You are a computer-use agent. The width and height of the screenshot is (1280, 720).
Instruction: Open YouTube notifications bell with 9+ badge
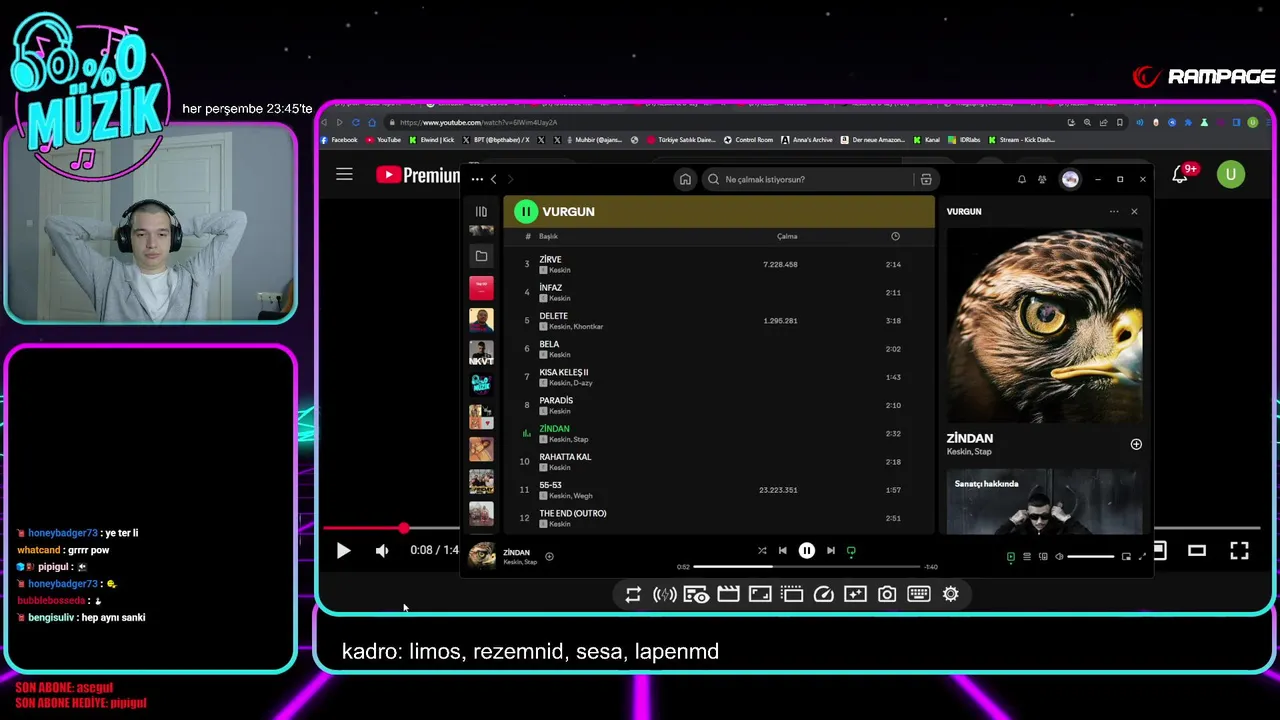pyautogui.click(x=1180, y=176)
